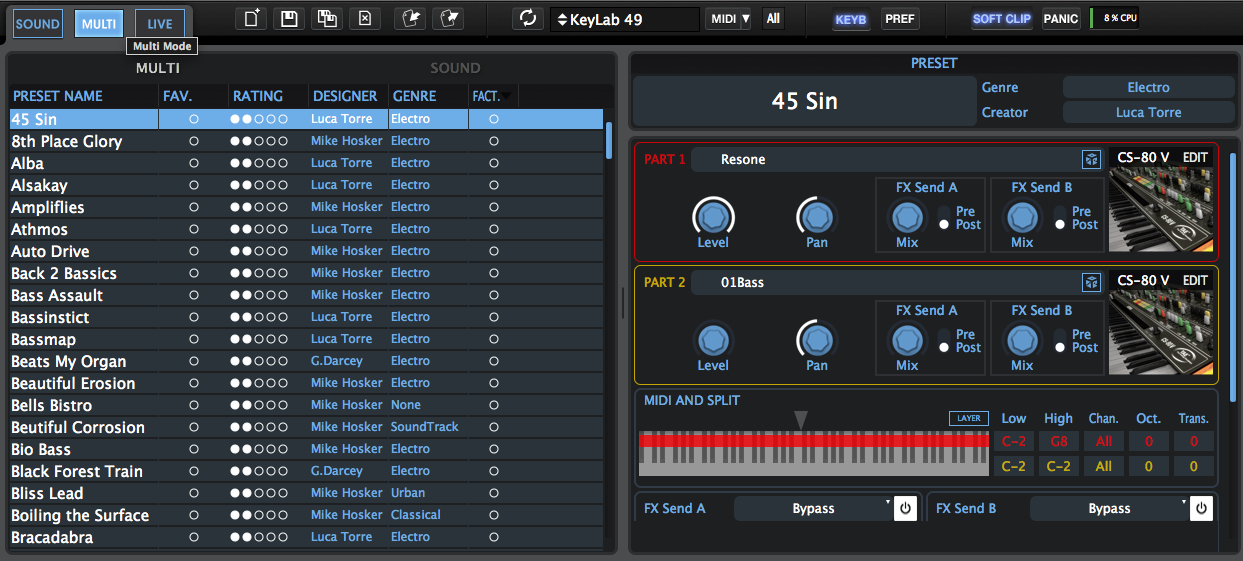The width and height of the screenshot is (1243, 561).
Task: Click the Part 1 icon next to Resone
Action: point(1091,159)
